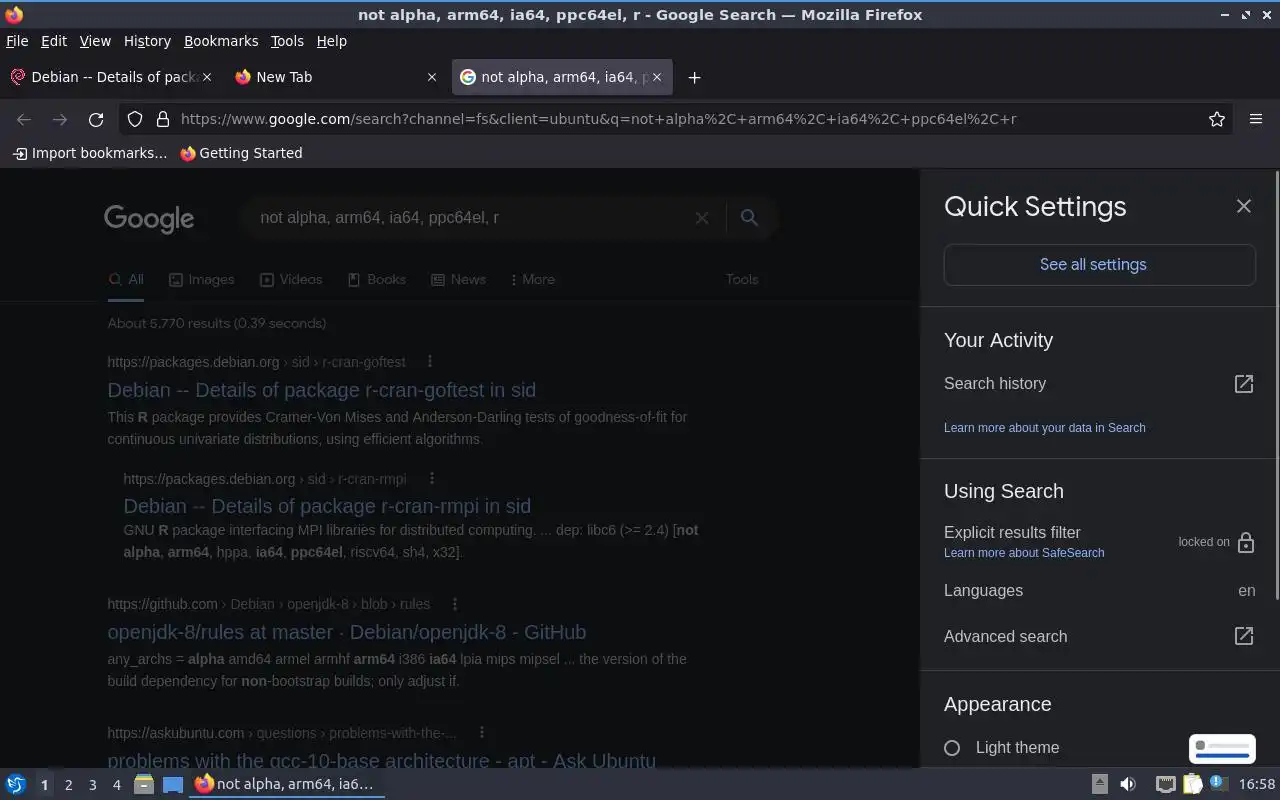The width and height of the screenshot is (1280, 800).
Task: Open the Ask Ubuntu gcc-10-base result link
Action: [x=381, y=759]
